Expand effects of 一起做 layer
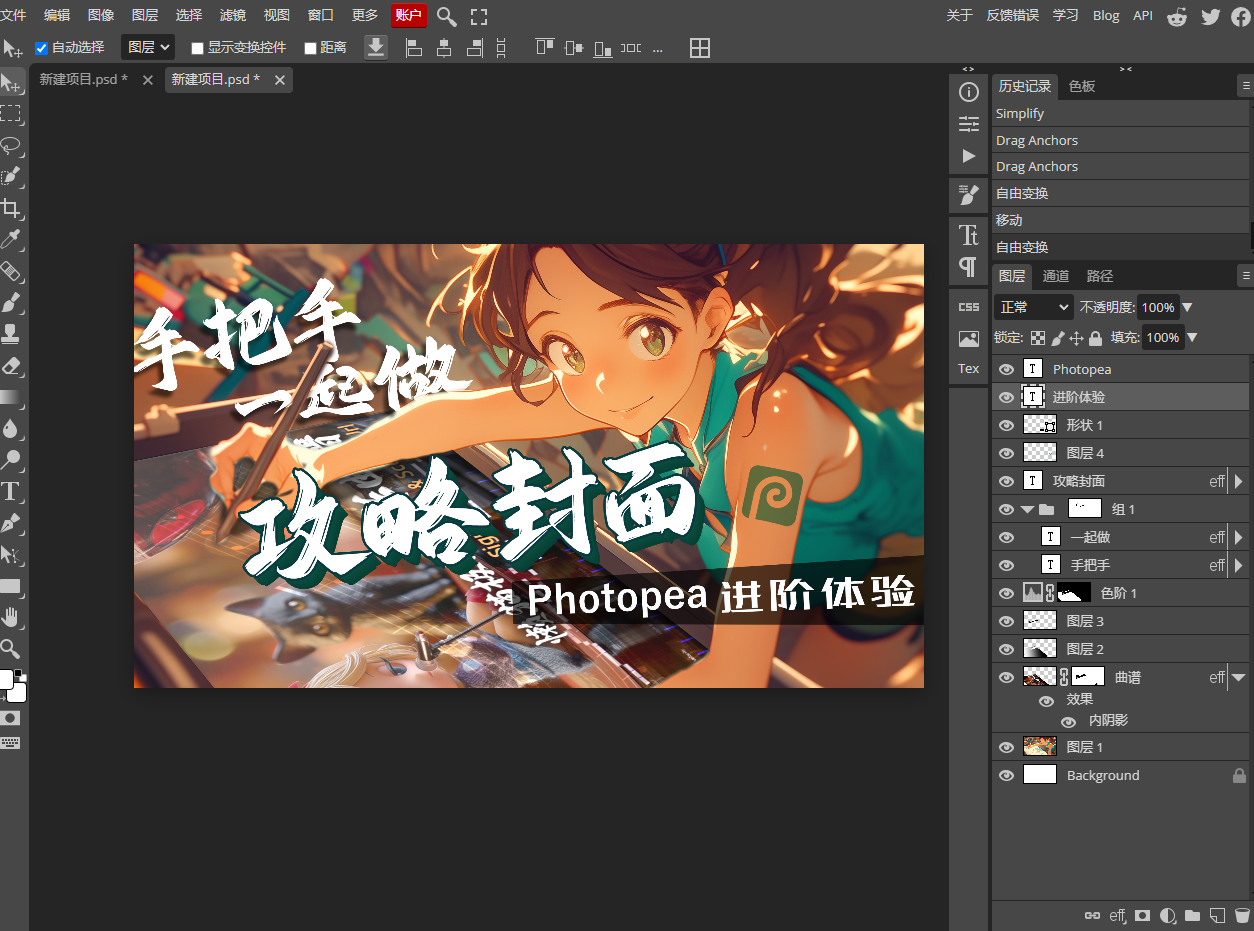 tap(1239, 537)
